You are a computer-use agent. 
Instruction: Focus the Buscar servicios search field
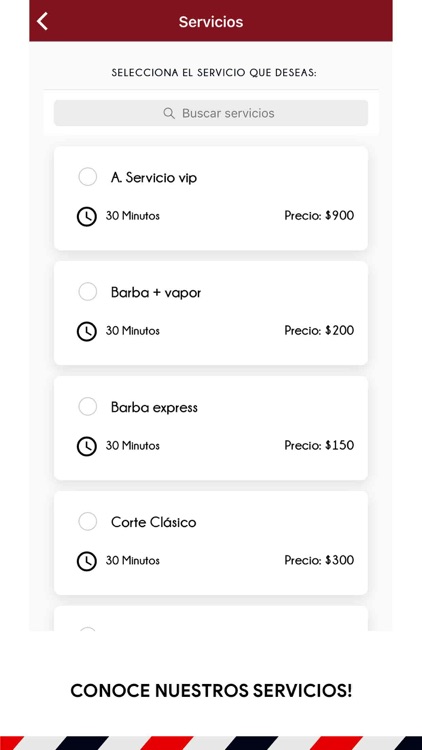coord(211,113)
